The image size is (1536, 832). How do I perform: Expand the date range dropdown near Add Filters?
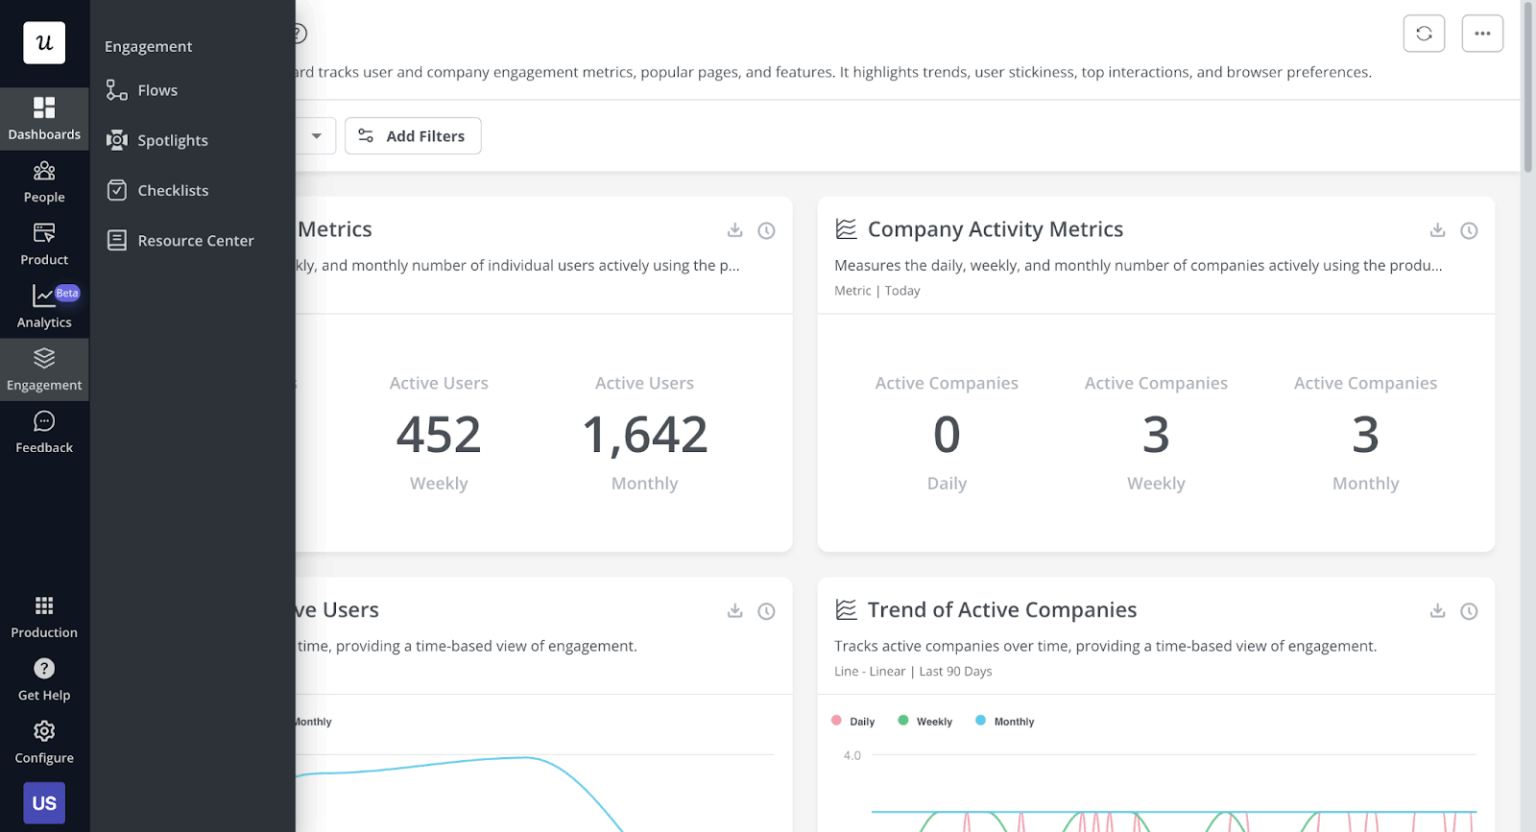coord(318,135)
